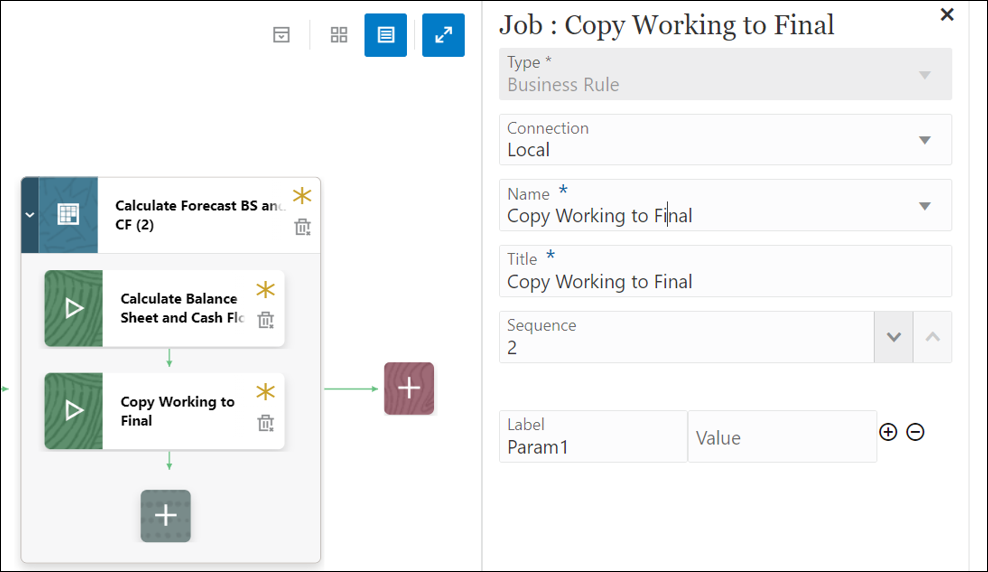The image size is (988, 572).
Task: Click the archive box icon in toolbar
Action: (281, 35)
